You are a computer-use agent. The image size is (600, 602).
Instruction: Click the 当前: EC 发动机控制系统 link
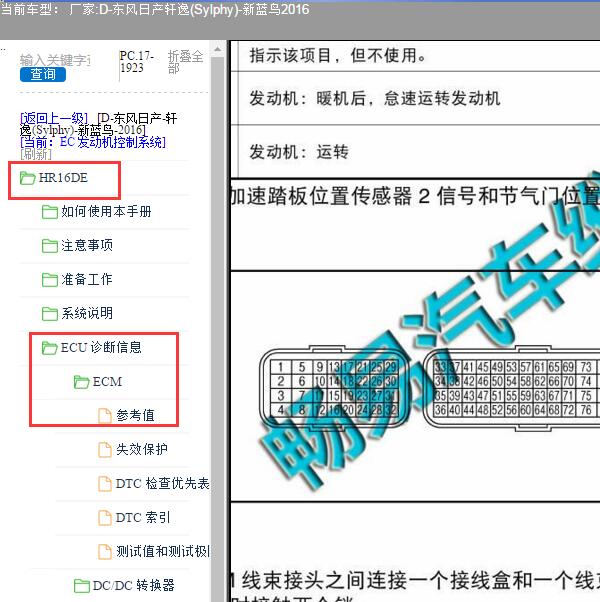(93, 142)
